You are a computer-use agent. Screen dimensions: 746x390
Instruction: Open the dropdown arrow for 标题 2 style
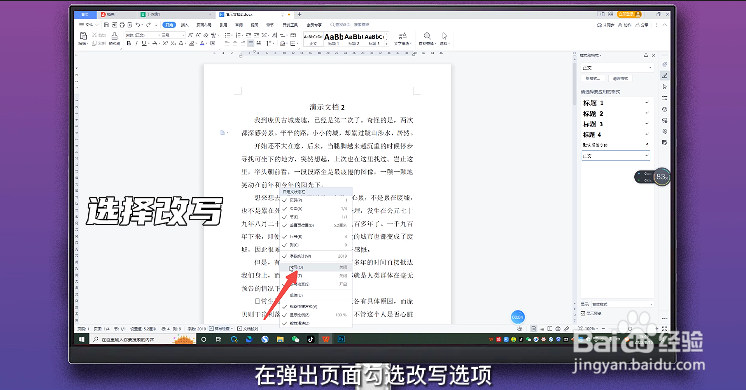tap(647, 113)
